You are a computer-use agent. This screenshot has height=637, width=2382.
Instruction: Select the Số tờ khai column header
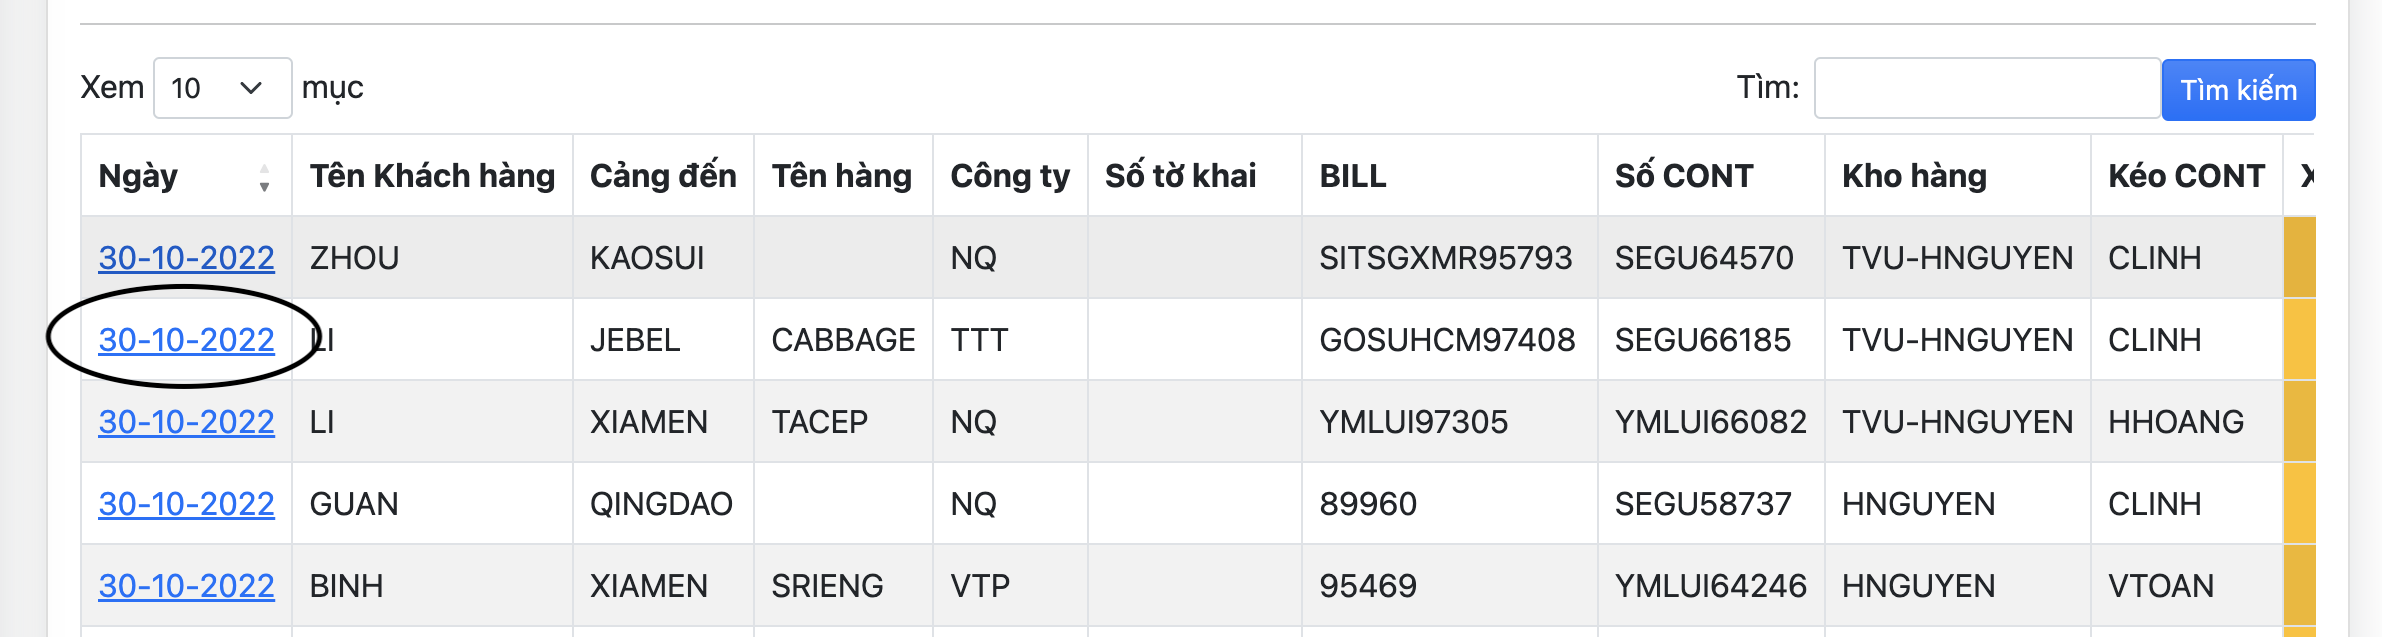point(1181,176)
